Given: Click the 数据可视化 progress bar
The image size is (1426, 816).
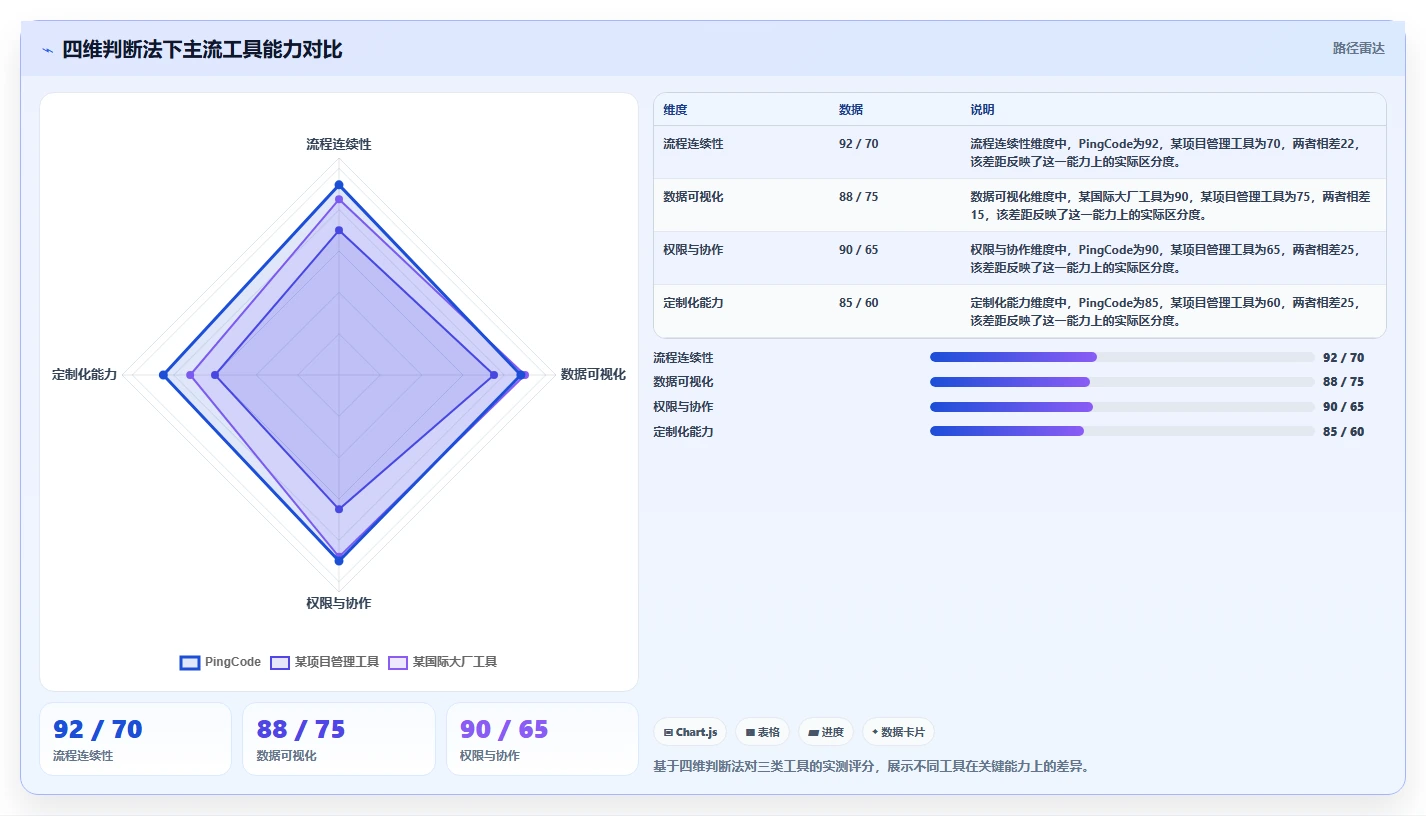Looking at the screenshot, I should pos(1122,382).
